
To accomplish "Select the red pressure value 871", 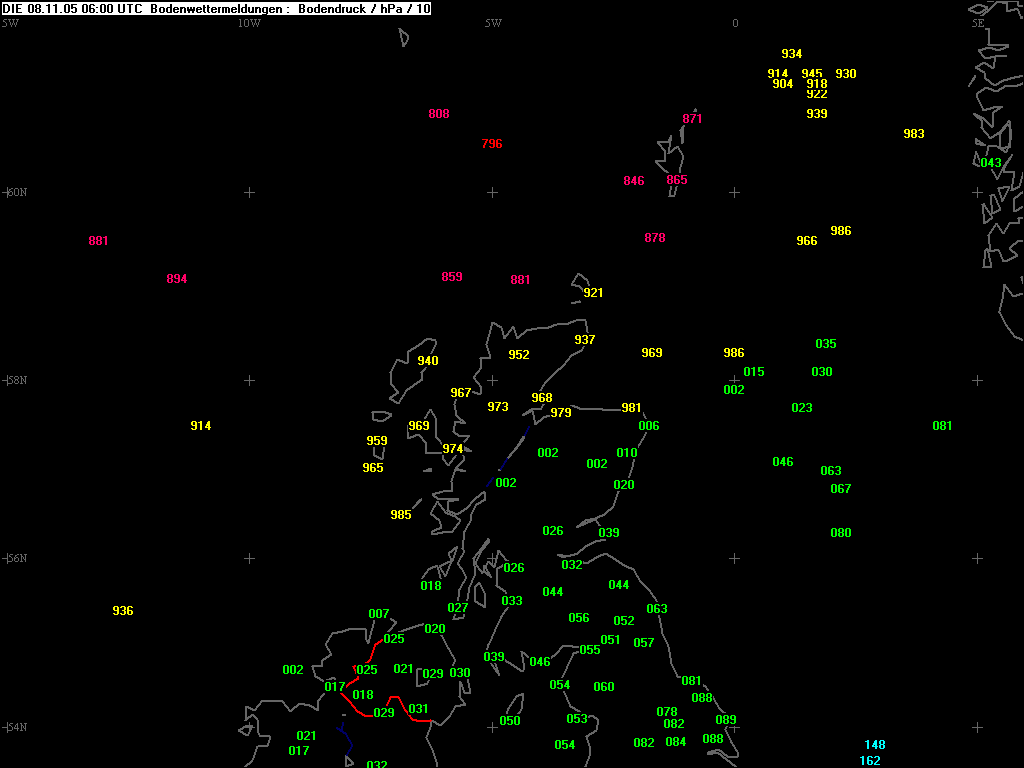I will (693, 119).
